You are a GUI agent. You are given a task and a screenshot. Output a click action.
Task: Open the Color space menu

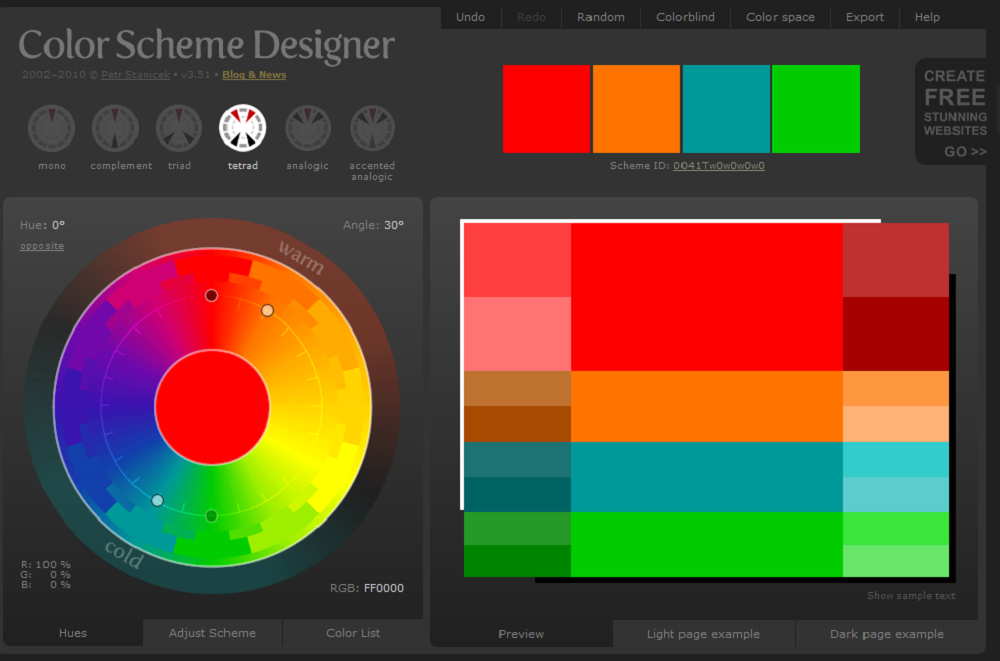[x=780, y=17]
